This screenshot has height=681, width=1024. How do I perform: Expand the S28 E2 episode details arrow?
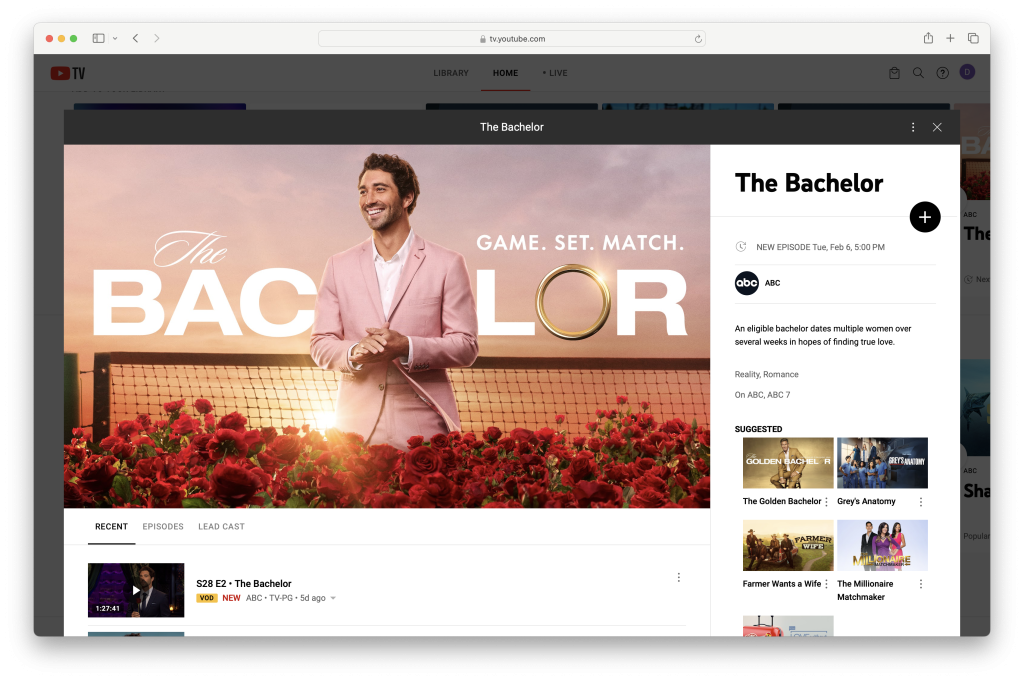pyautogui.click(x=333, y=598)
